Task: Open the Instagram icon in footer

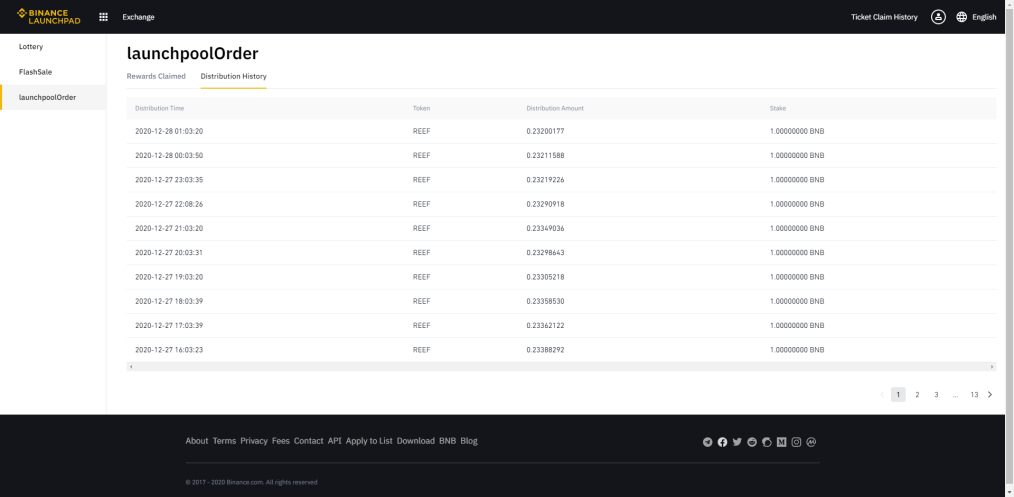Action: click(x=797, y=442)
